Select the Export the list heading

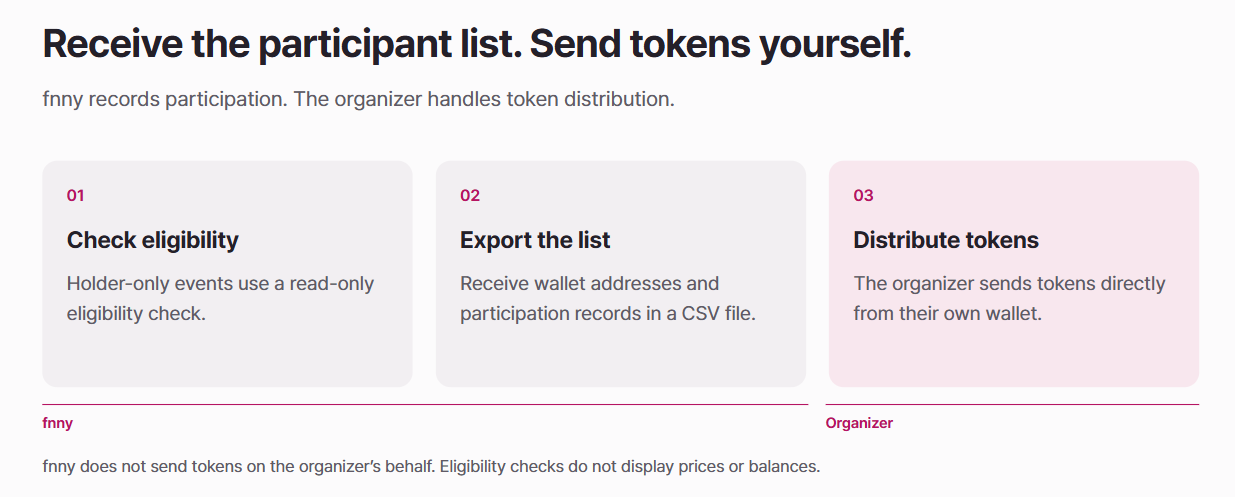[535, 240]
